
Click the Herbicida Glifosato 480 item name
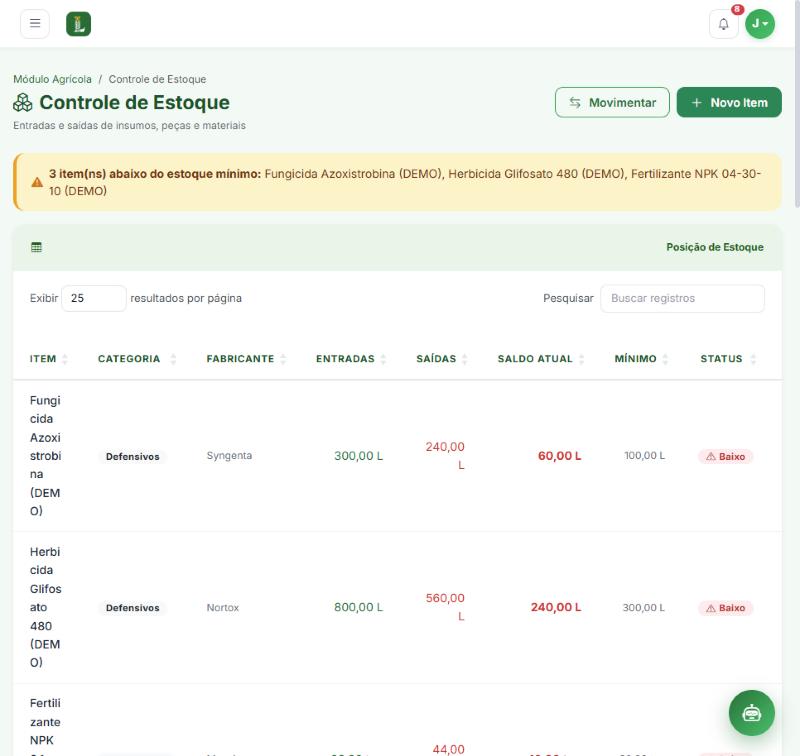(x=45, y=607)
